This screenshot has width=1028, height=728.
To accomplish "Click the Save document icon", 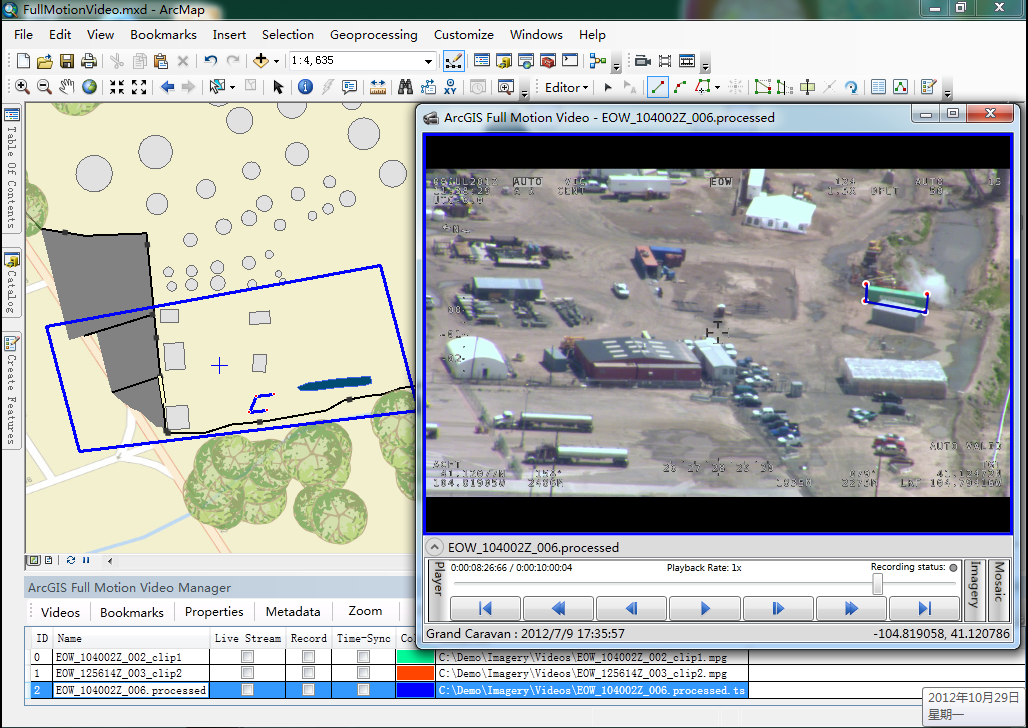I will point(68,61).
